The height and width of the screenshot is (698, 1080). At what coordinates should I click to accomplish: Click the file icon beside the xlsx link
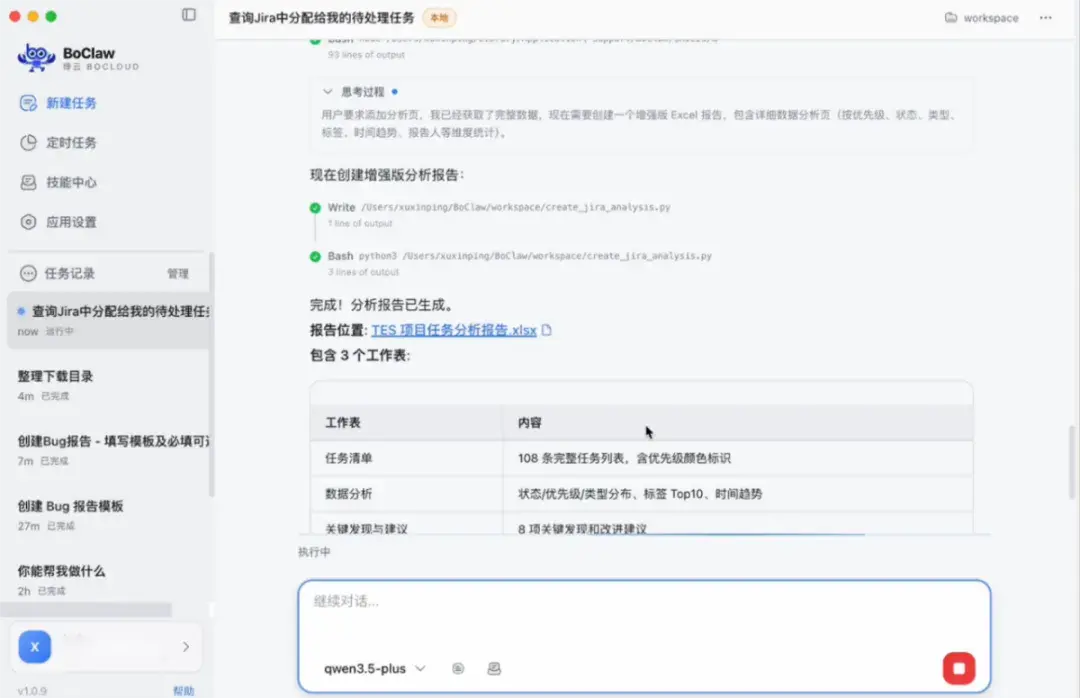(547, 330)
